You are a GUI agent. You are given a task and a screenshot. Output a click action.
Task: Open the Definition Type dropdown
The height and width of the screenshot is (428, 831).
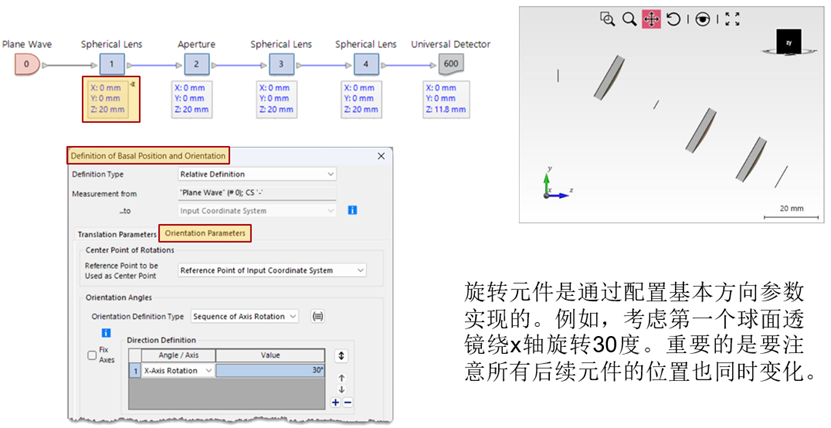pyautogui.click(x=257, y=174)
